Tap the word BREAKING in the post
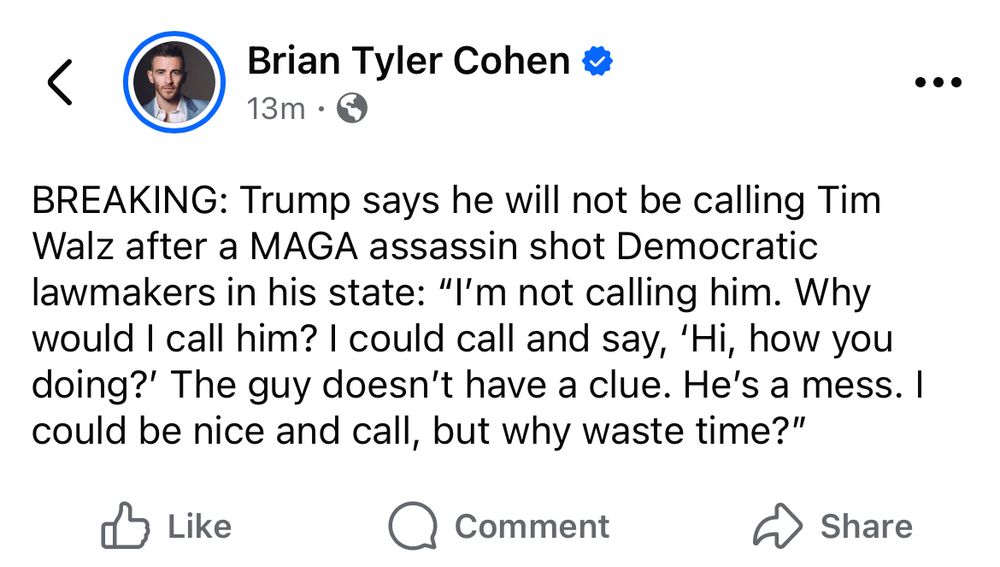This screenshot has height=567, width=1000. click(124, 200)
